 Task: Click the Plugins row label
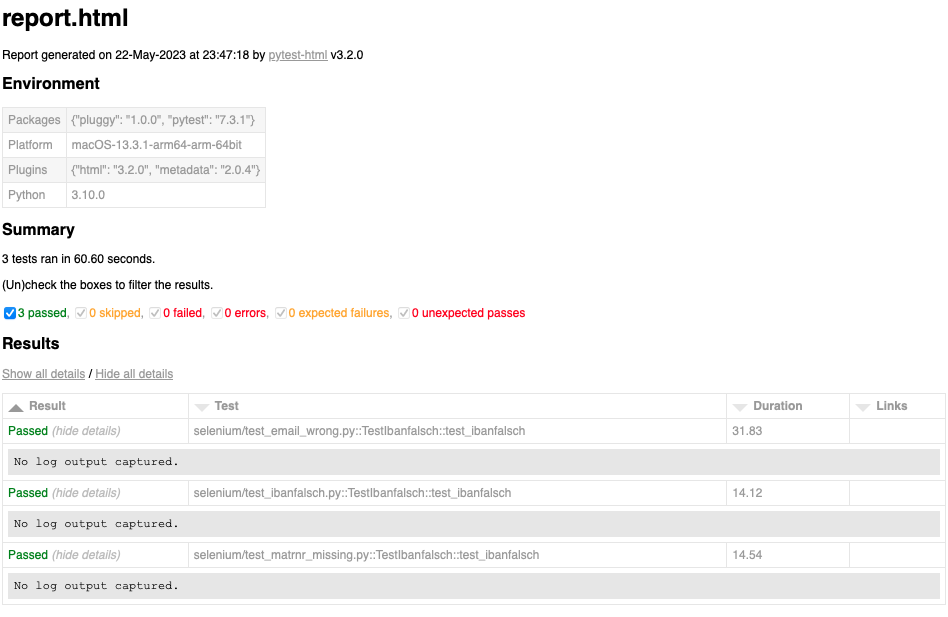click(34, 170)
